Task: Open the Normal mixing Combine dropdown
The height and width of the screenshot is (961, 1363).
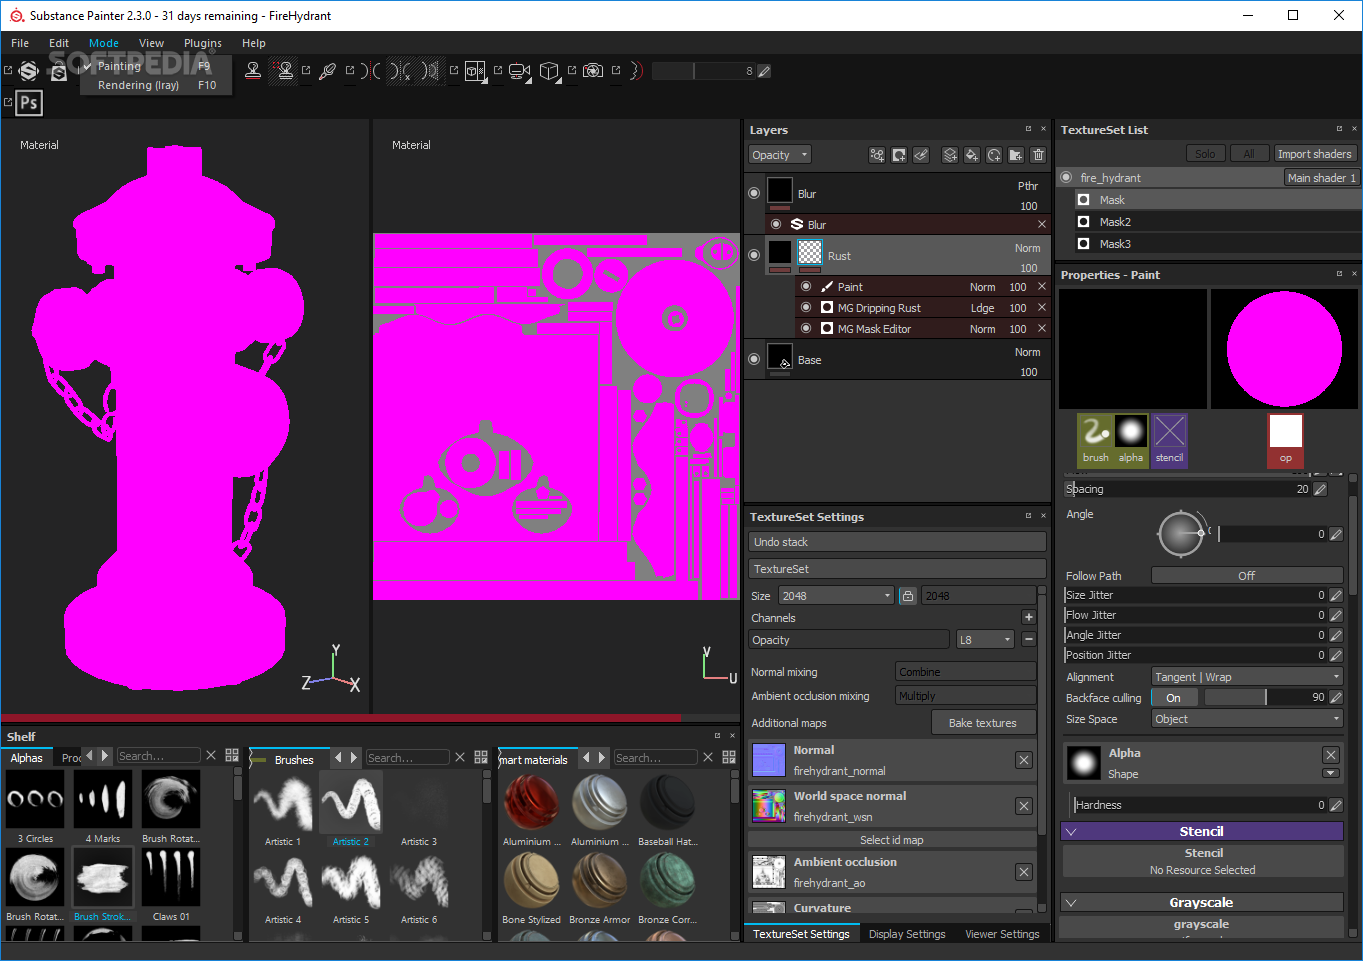Action: point(965,672)
